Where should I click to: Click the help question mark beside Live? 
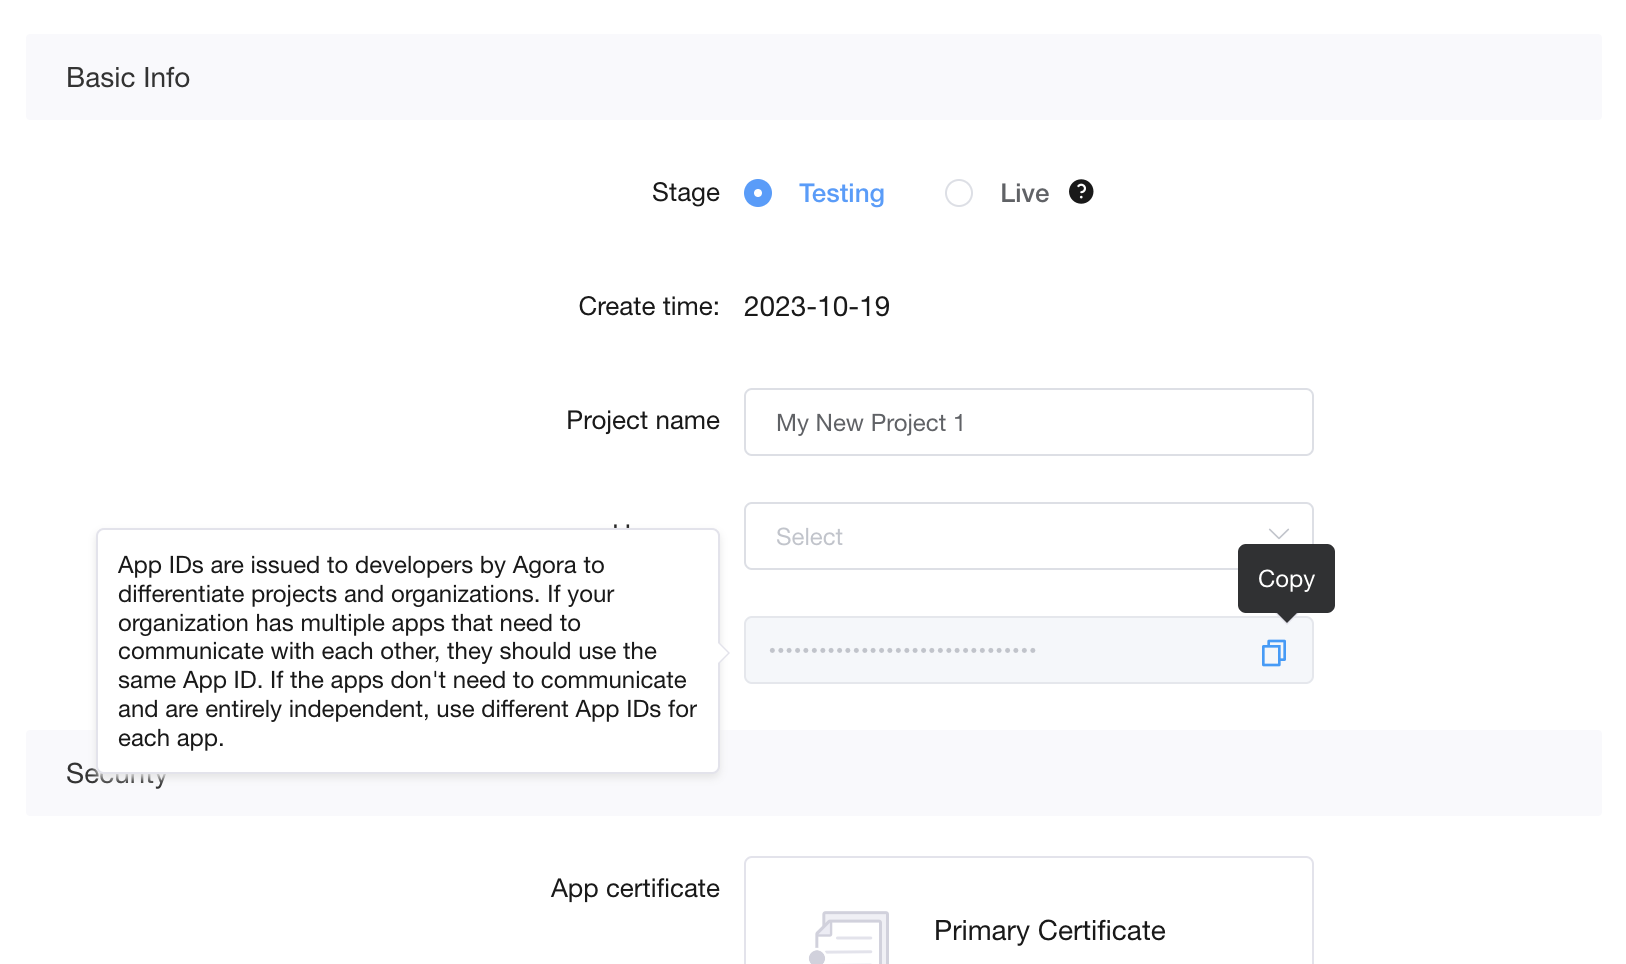pos(1081,192)
